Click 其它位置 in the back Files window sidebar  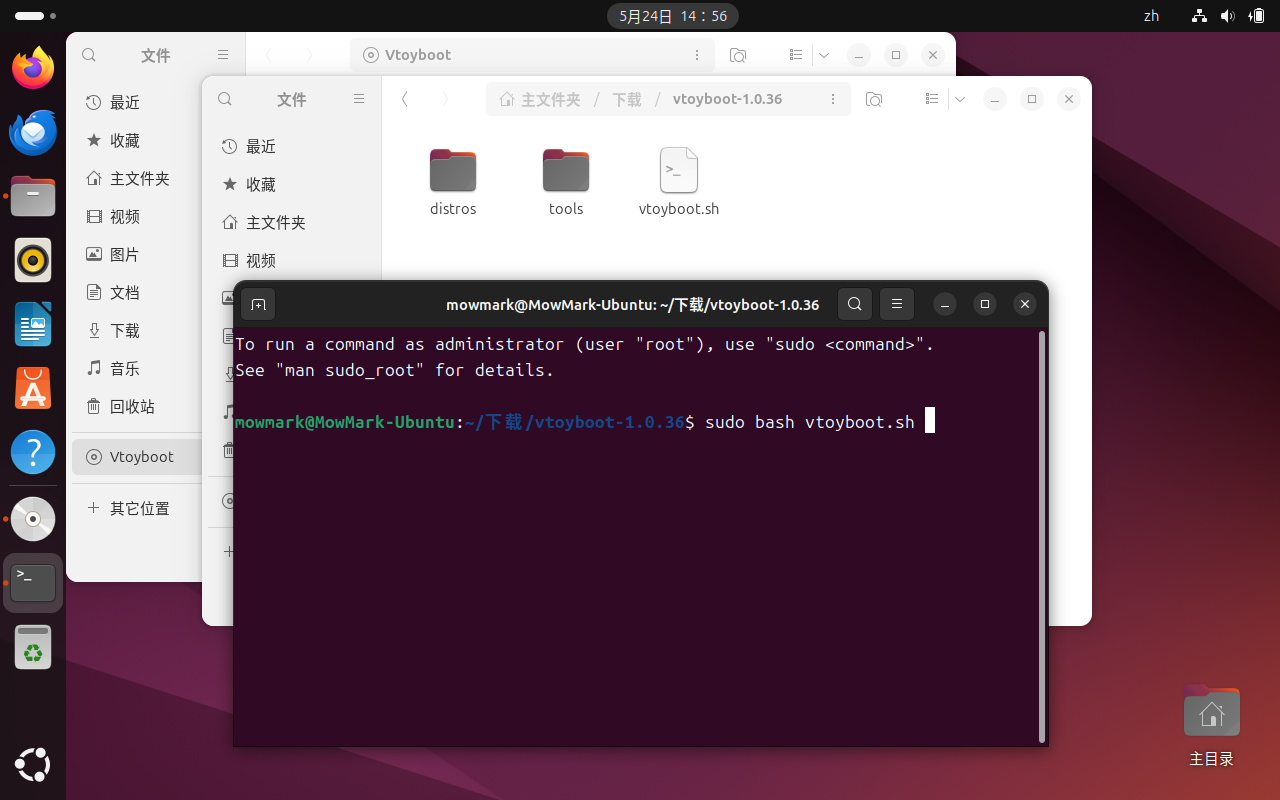click(x=137, y=509)
